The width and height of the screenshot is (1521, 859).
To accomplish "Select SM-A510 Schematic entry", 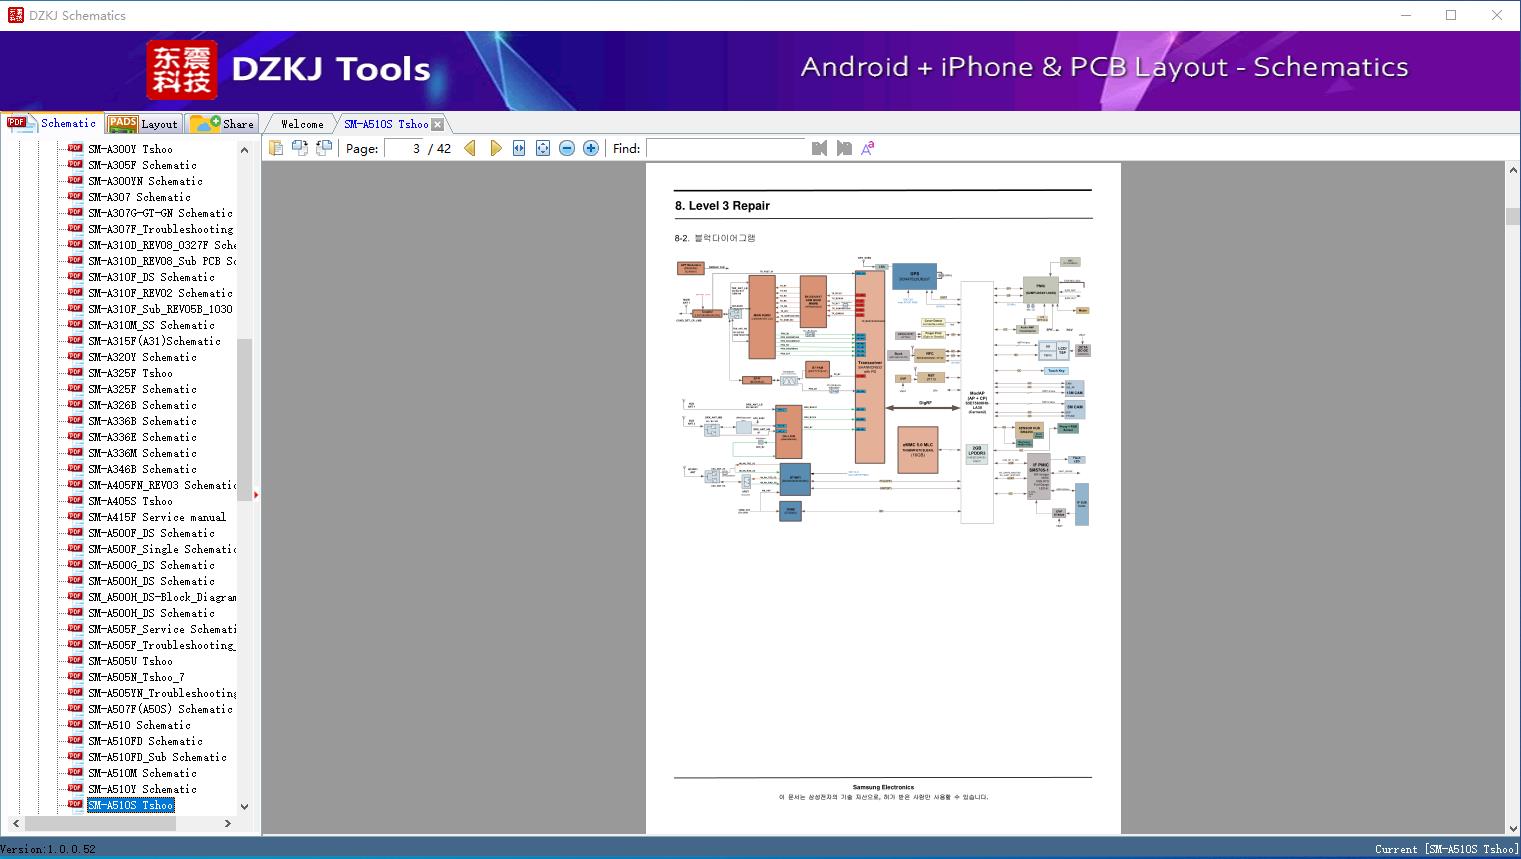I will [139, 725].
